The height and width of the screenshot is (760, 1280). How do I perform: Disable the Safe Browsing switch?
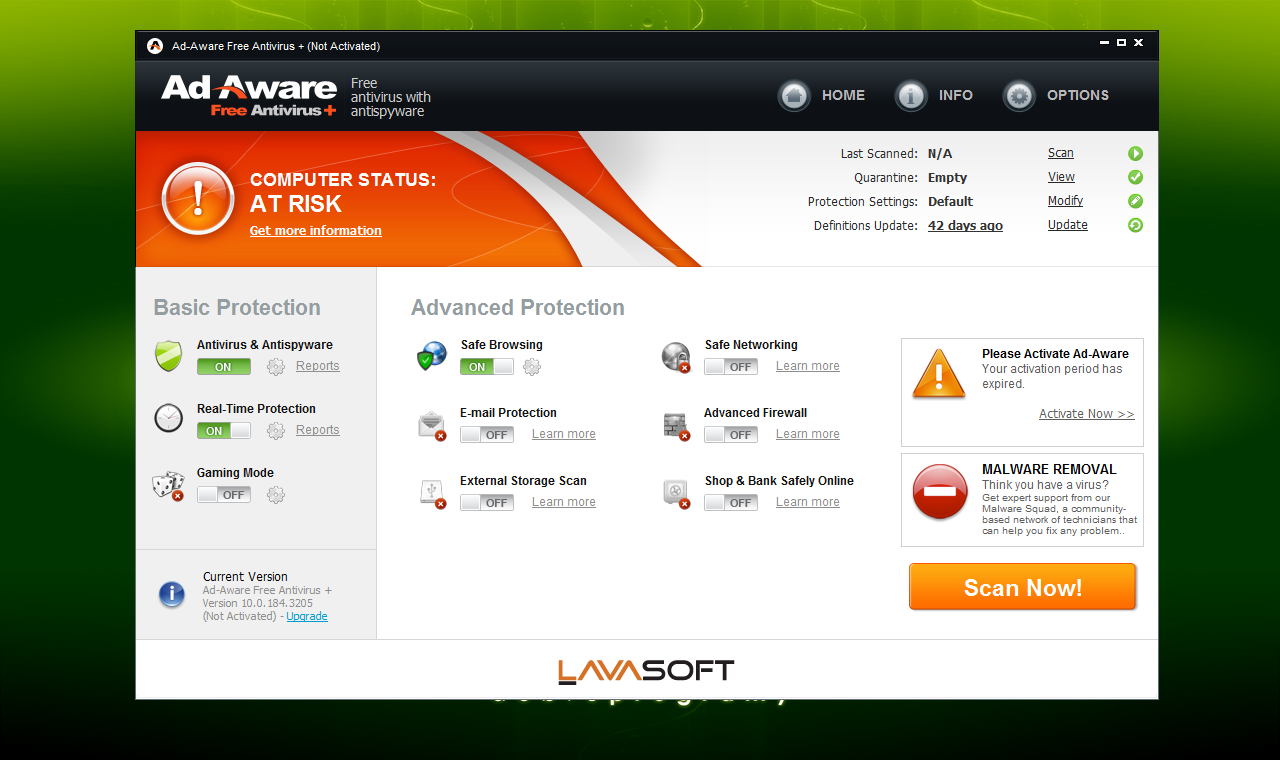point(487,367)
